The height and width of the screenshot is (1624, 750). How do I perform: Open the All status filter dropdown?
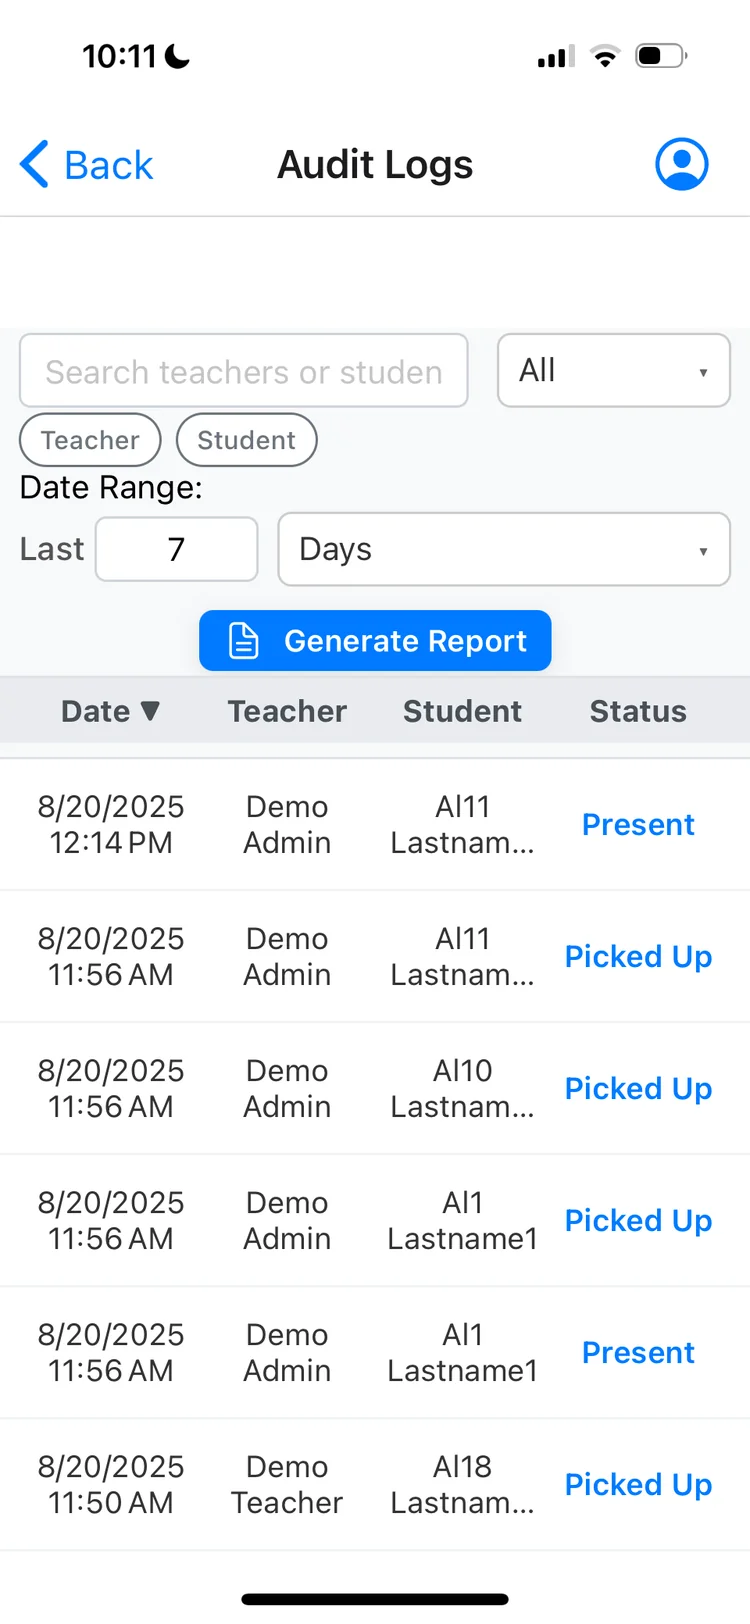[613, 371]
